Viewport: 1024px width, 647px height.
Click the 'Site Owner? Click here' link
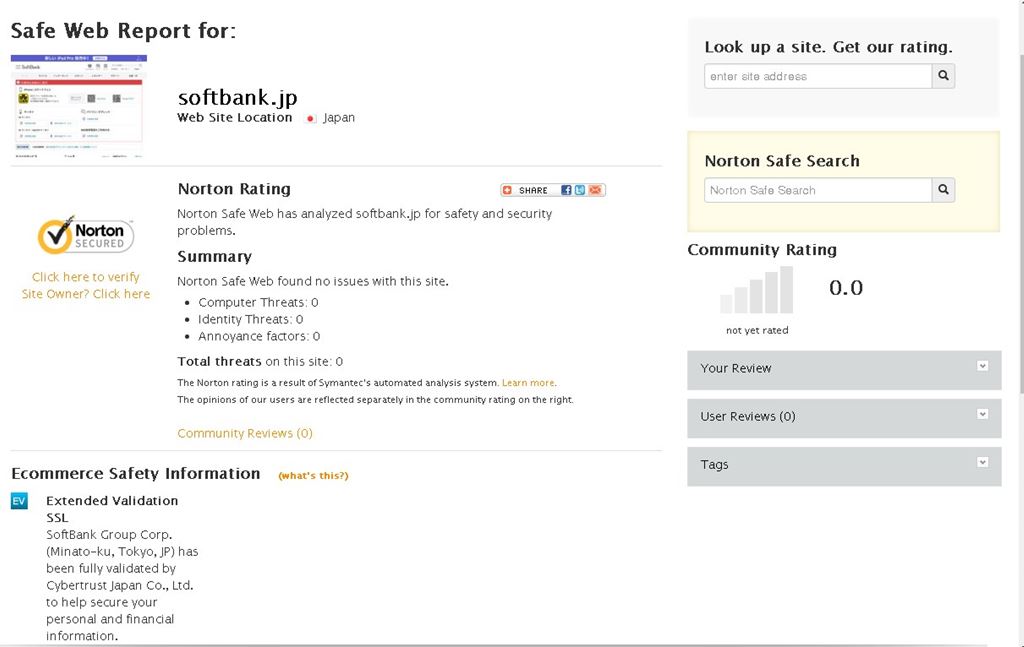coord(86,294)
